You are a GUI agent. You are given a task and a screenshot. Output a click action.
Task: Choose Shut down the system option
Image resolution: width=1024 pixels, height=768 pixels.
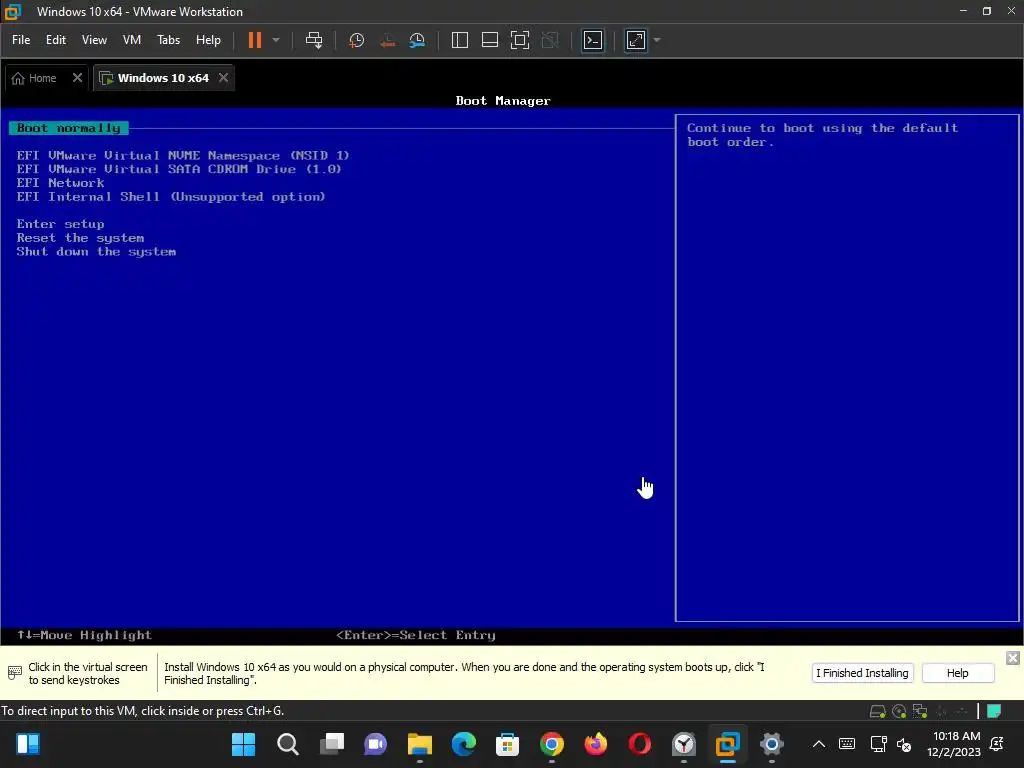pyautogui.click(x=96, y=251)
